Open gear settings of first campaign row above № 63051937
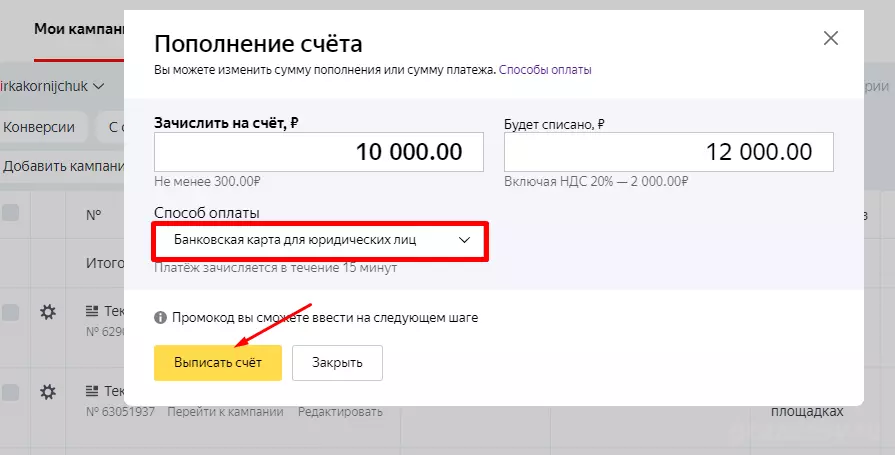This screenshot has width=895, height=455. click(48, 312)
